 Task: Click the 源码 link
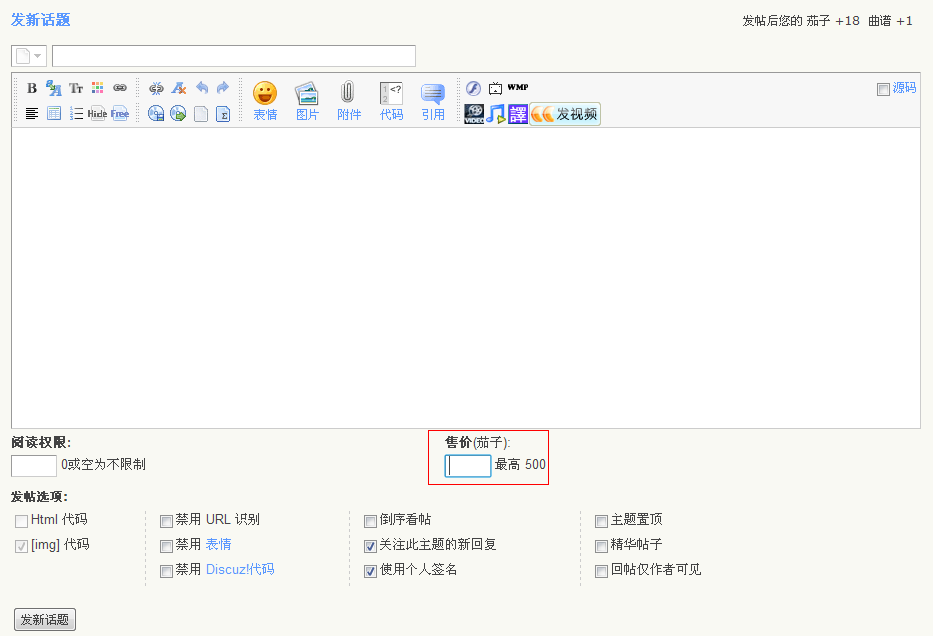(x=904, y=88)
